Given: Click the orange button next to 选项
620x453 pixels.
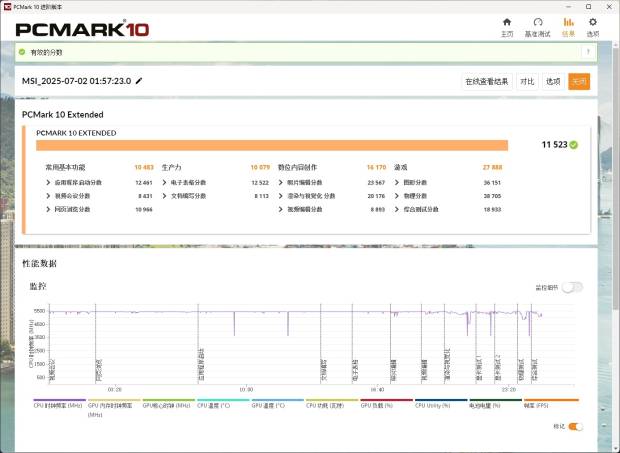Looking at the screenshot, I should 579,81.
